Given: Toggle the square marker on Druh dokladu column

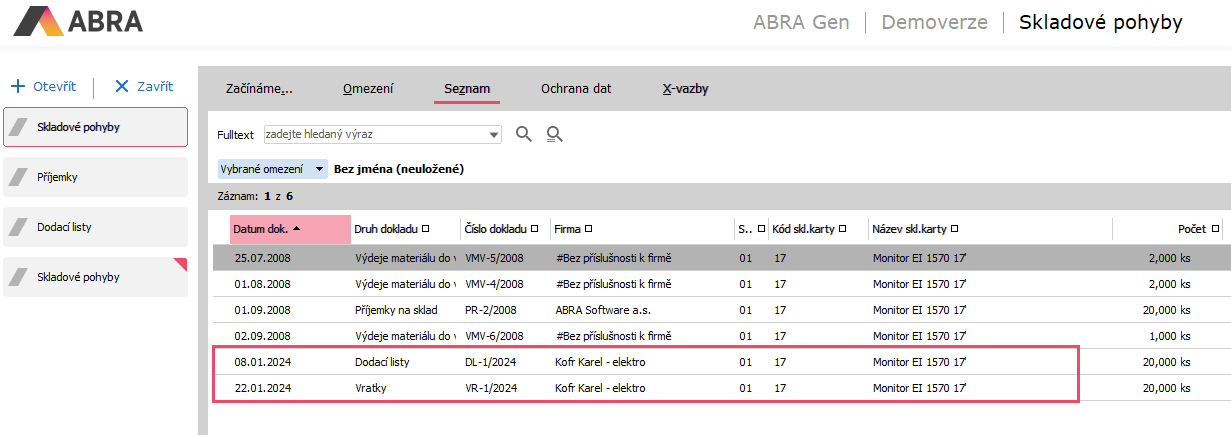Looking at the screenshot, I should [426, 229].
